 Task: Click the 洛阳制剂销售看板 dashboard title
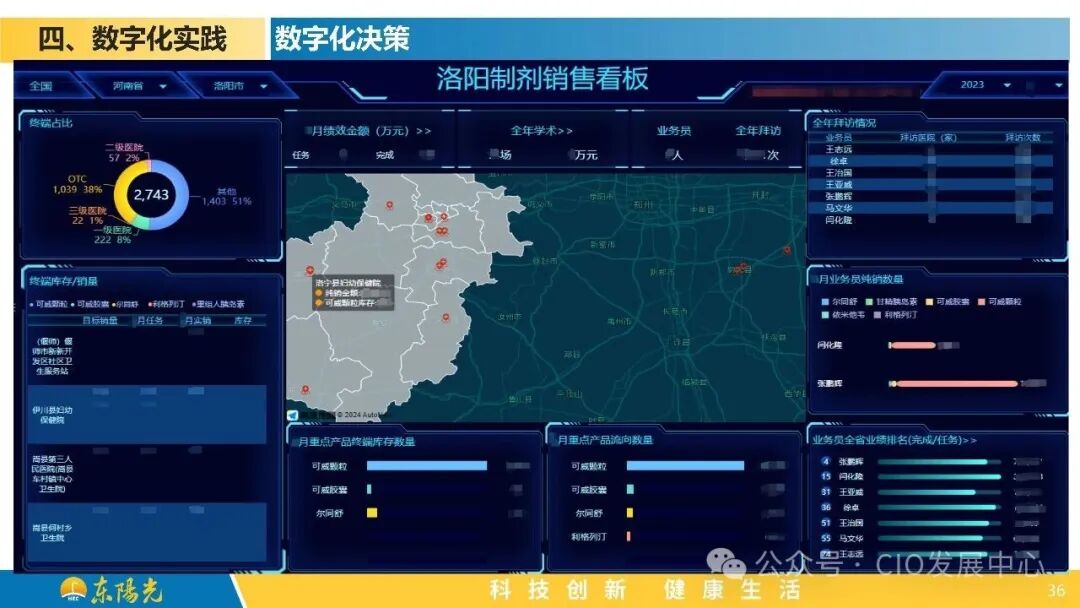pos(542,78)
